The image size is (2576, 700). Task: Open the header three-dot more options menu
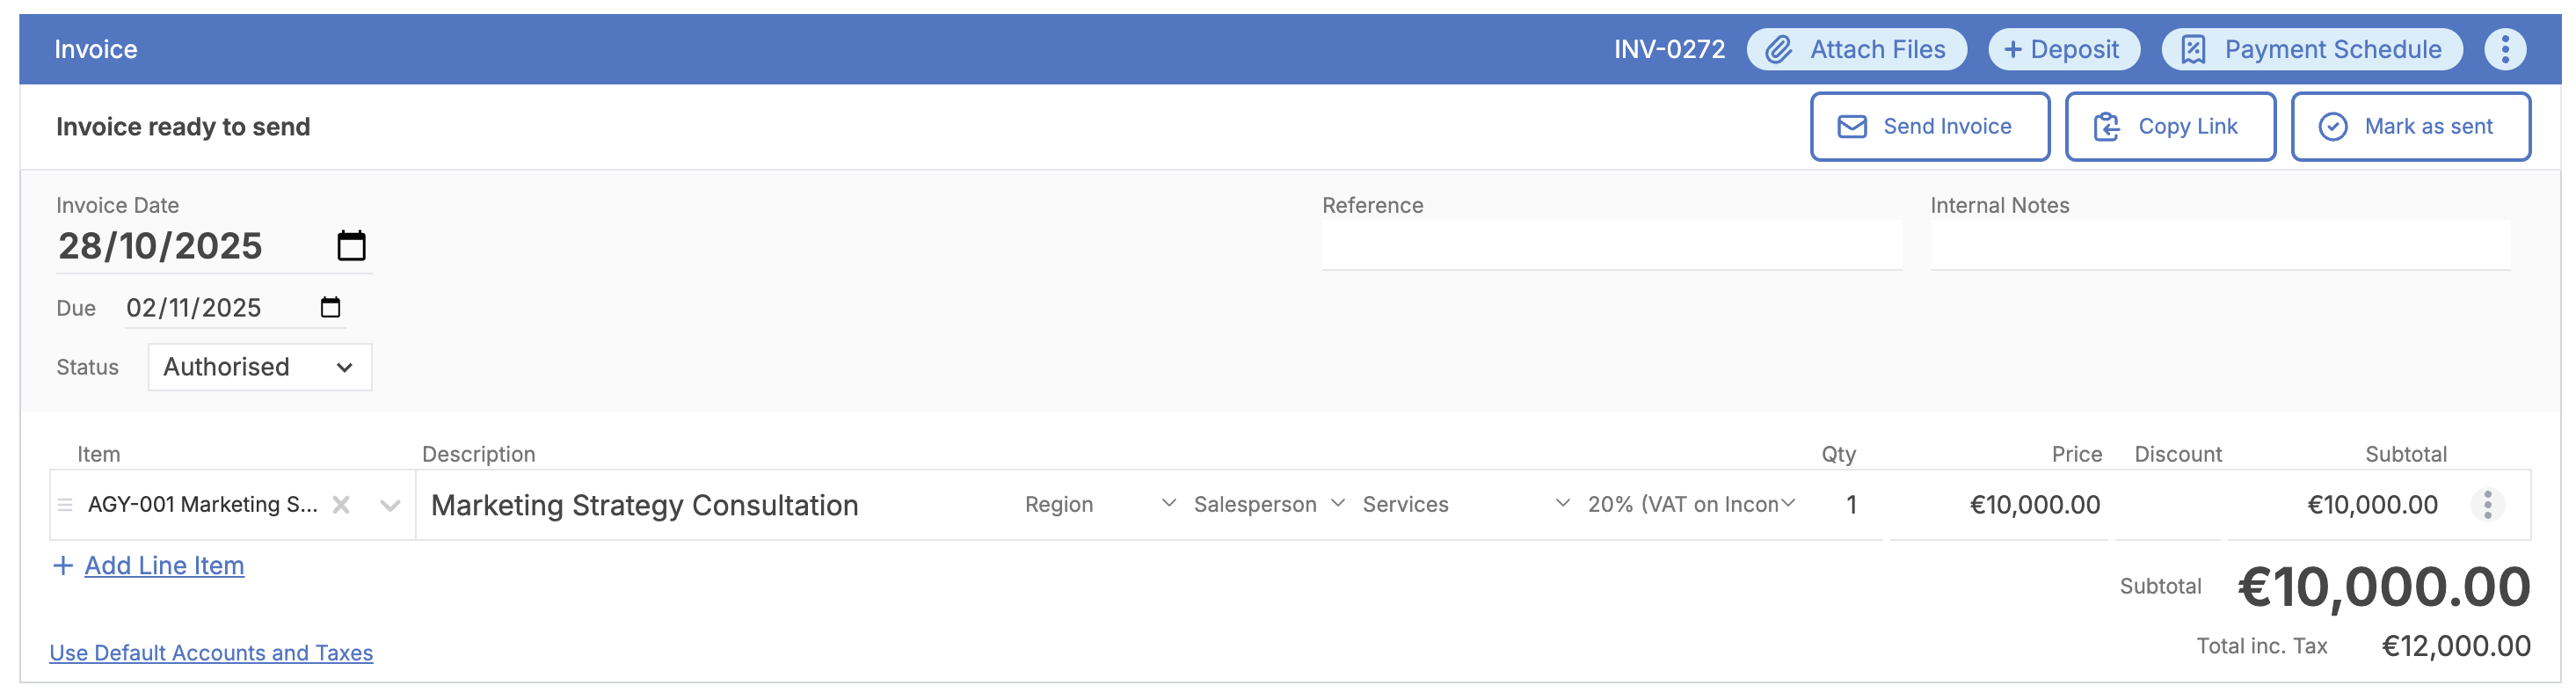(2505, 49)
